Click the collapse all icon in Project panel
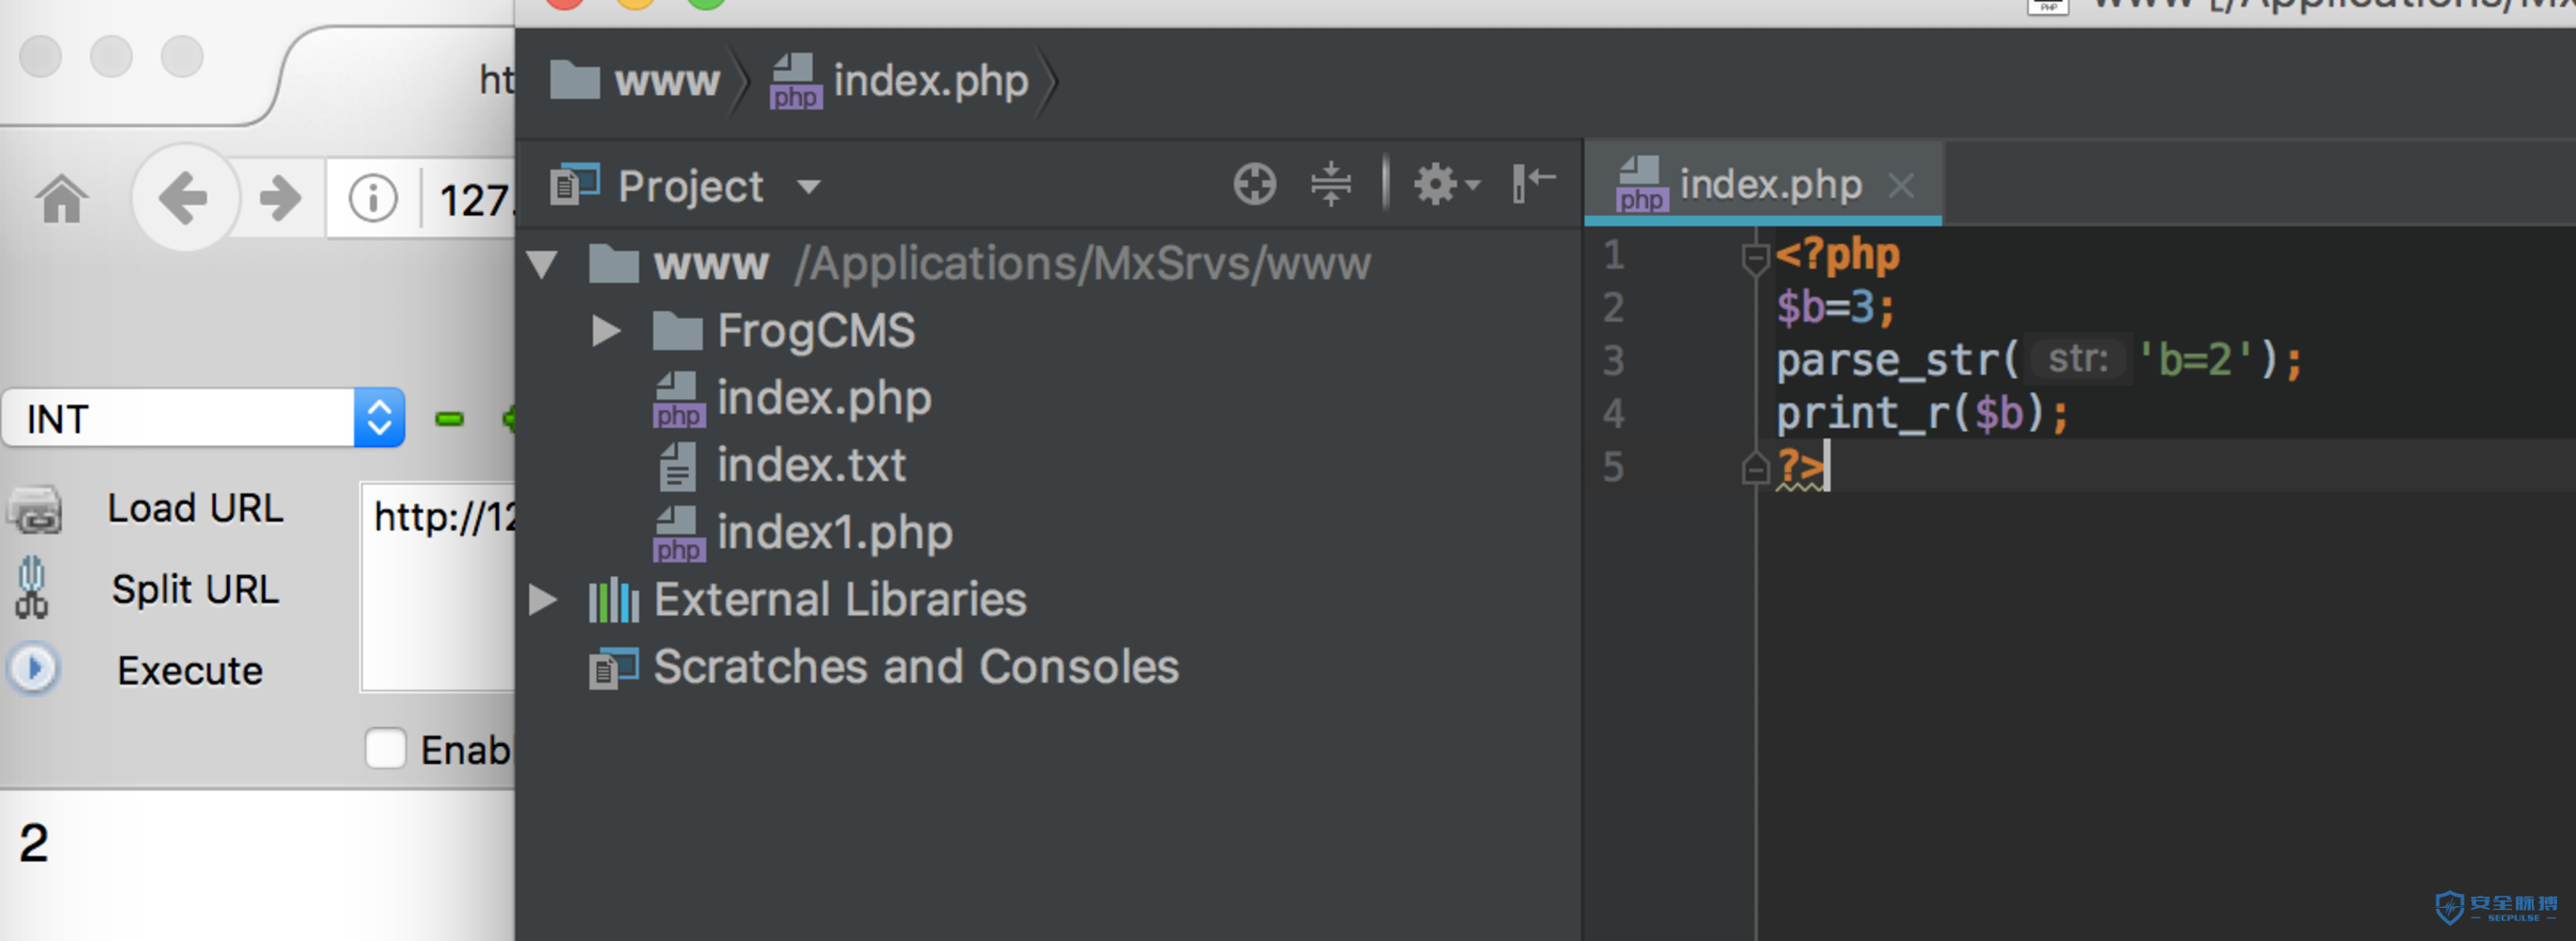The width and height of the screenshot is (2576, 941). (x=1331, y=185)
